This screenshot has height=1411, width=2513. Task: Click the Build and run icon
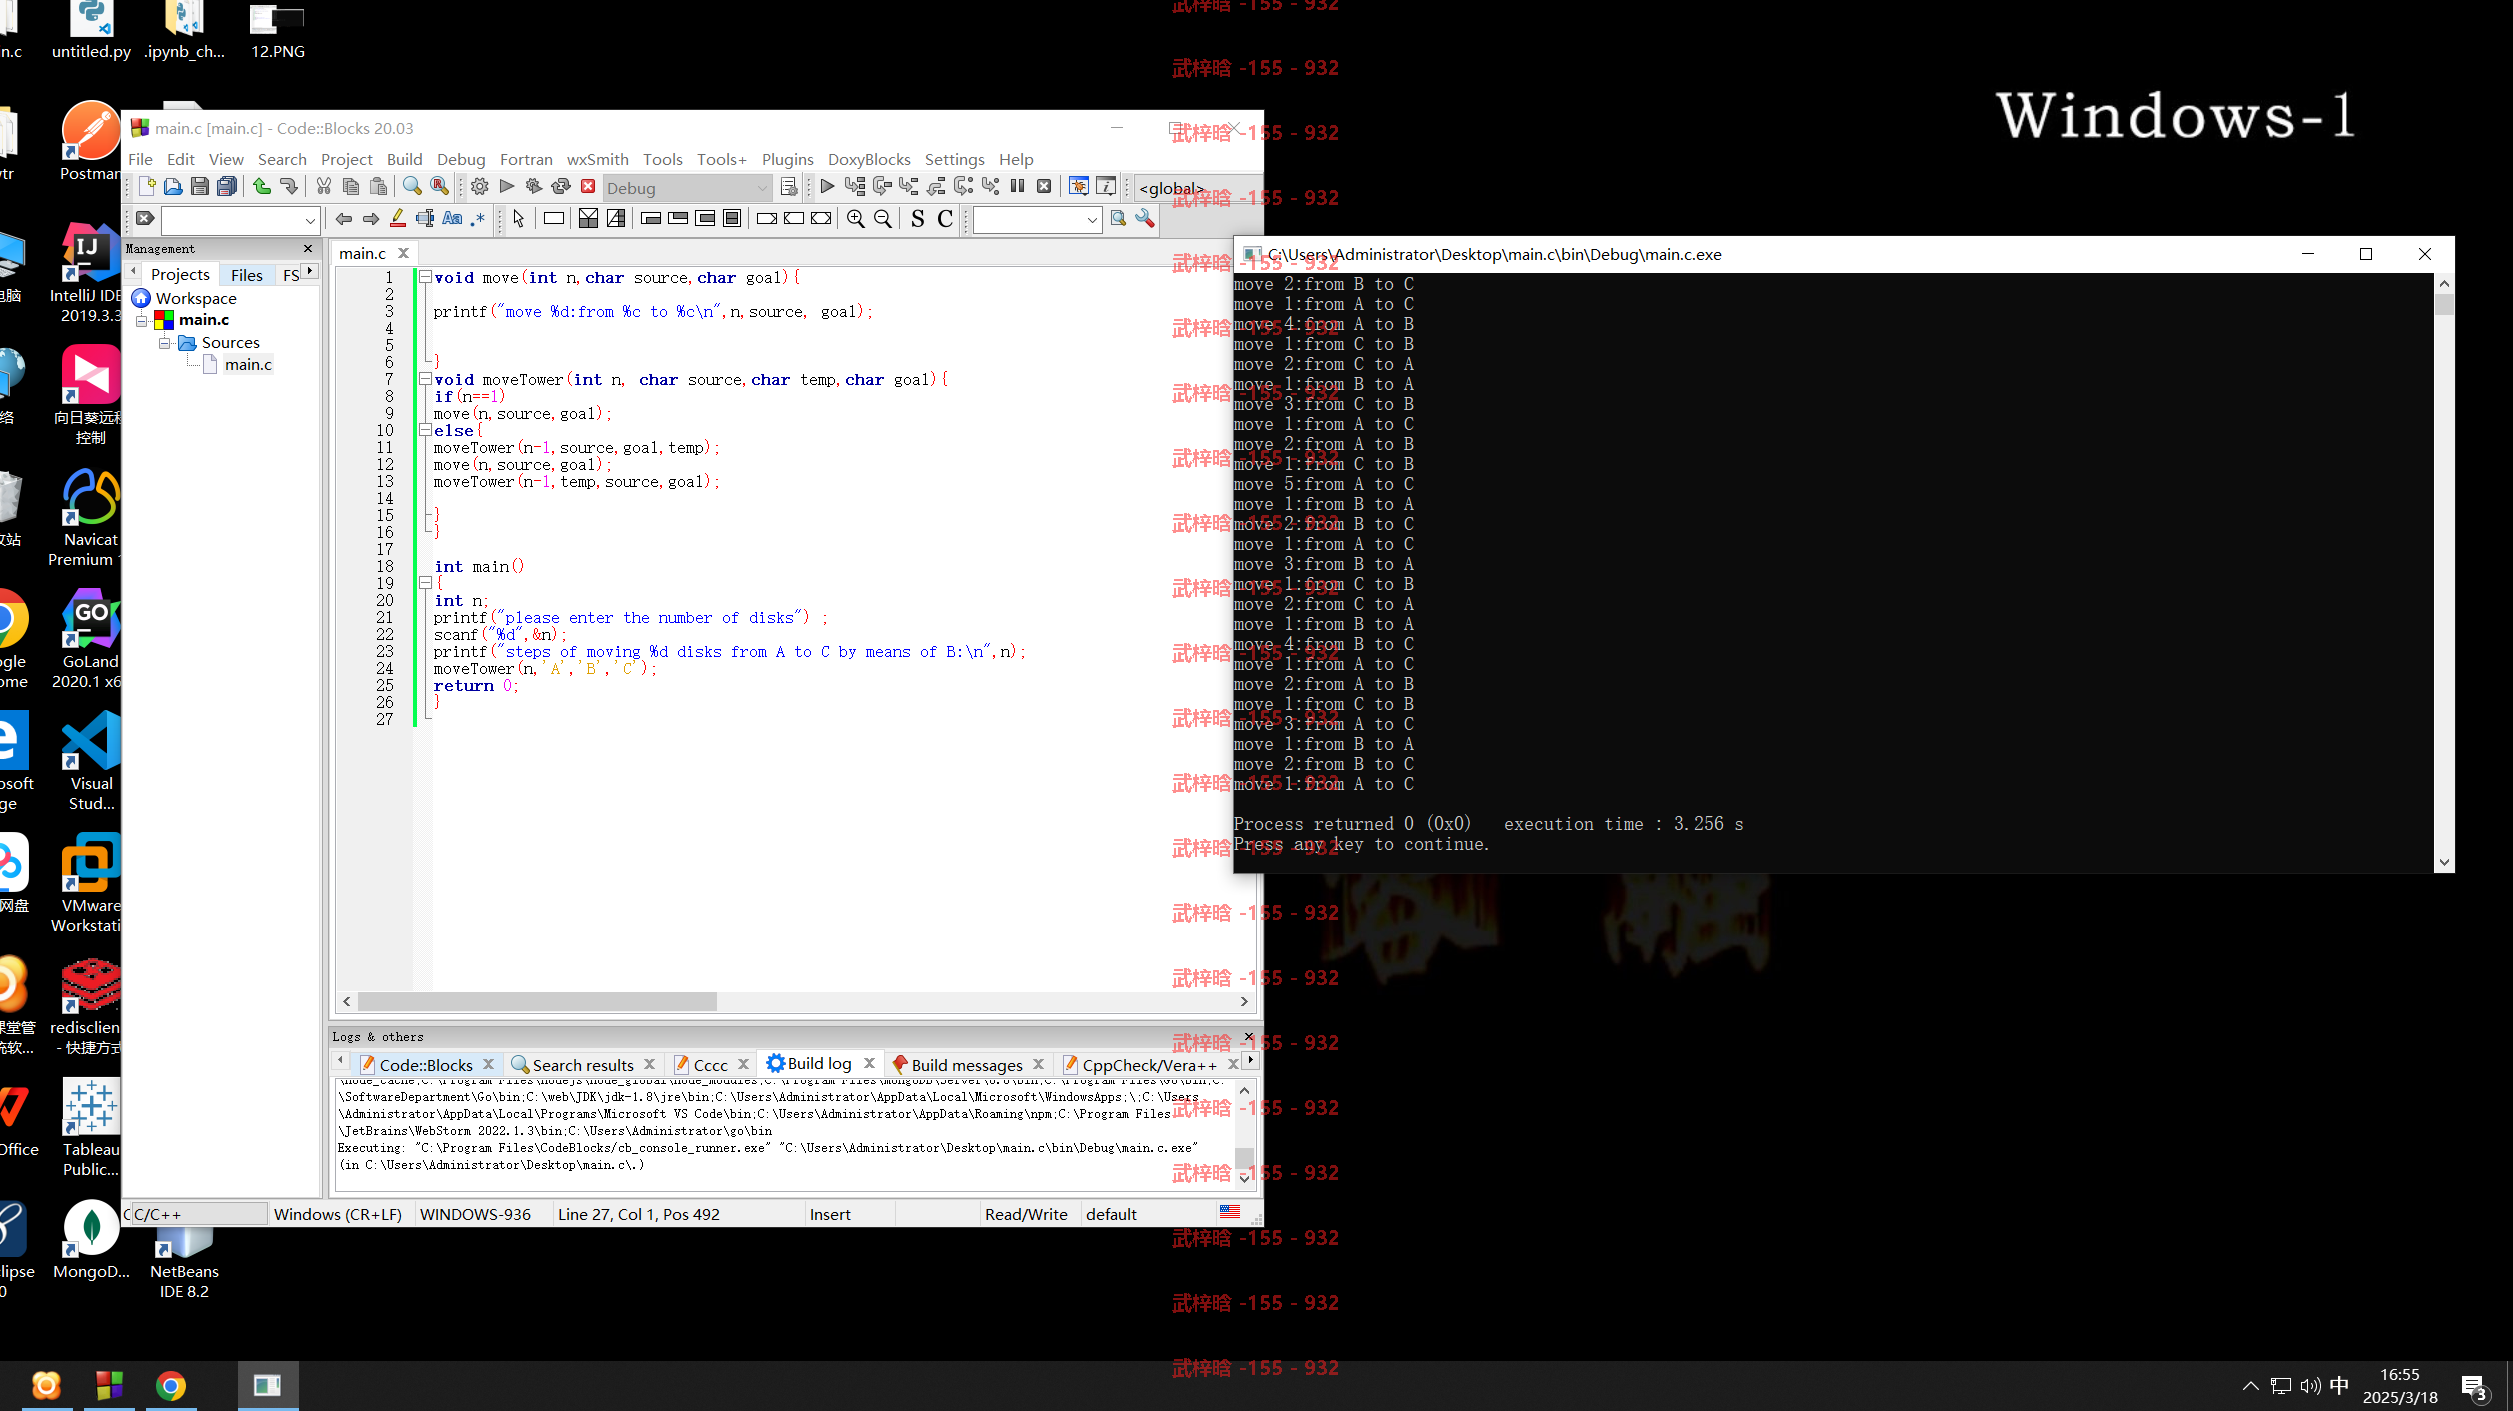[534, 186]
